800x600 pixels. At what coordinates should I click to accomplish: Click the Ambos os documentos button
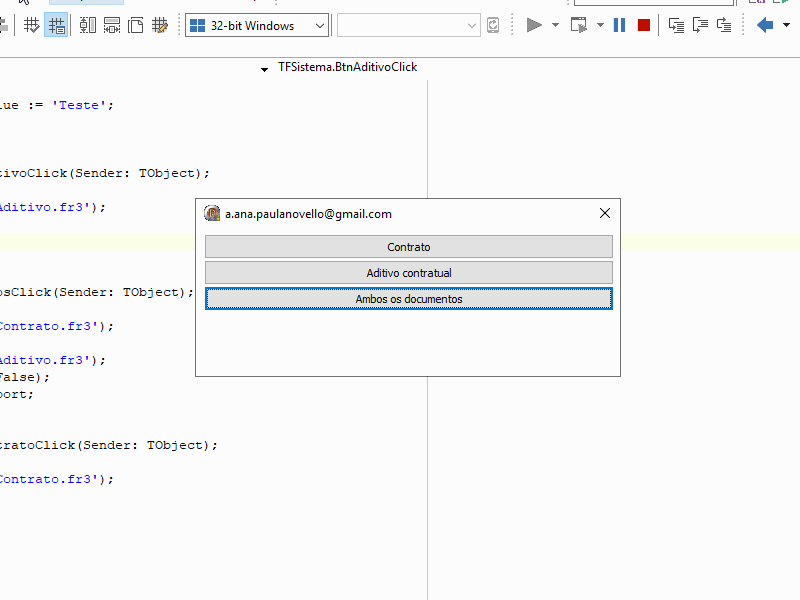click(x=409, y=299)
